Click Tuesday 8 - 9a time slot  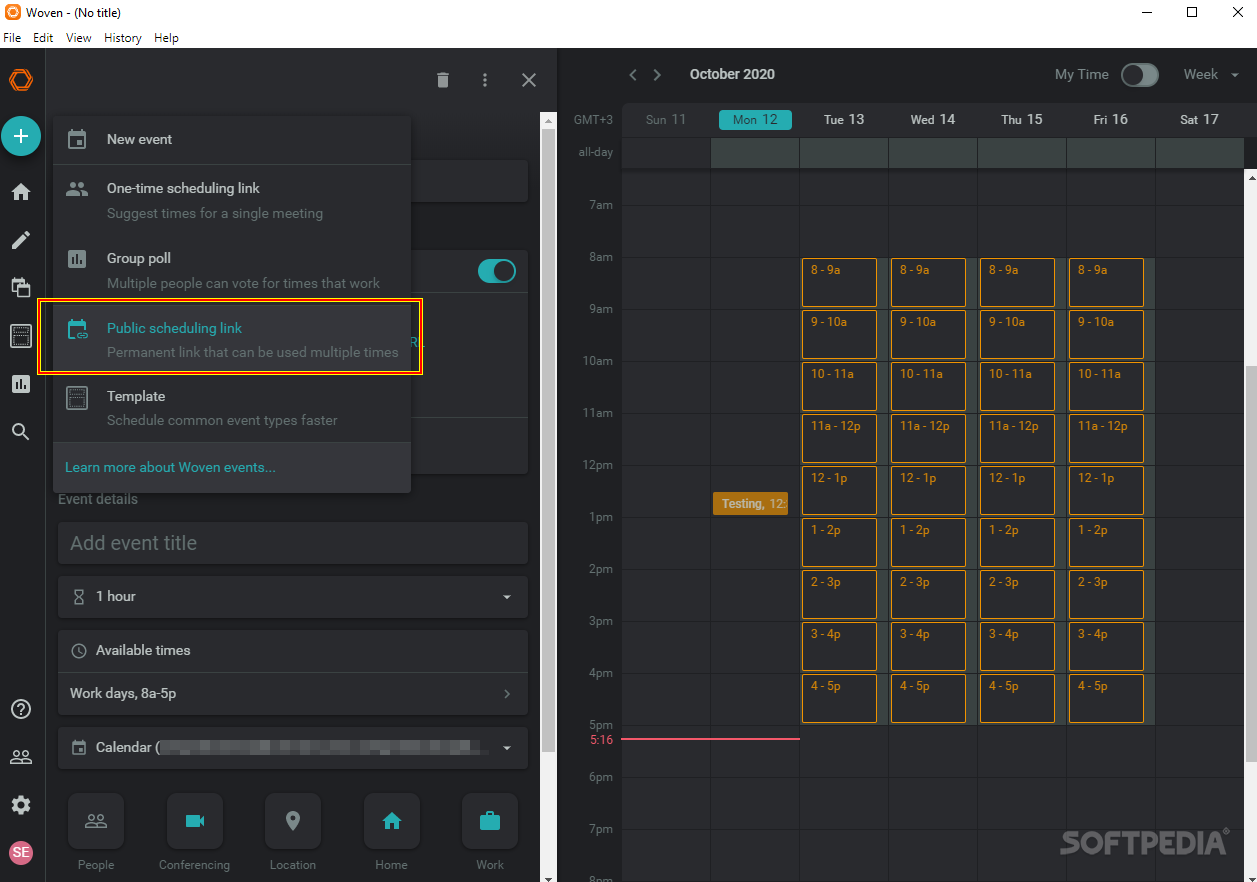pos(839,283)
